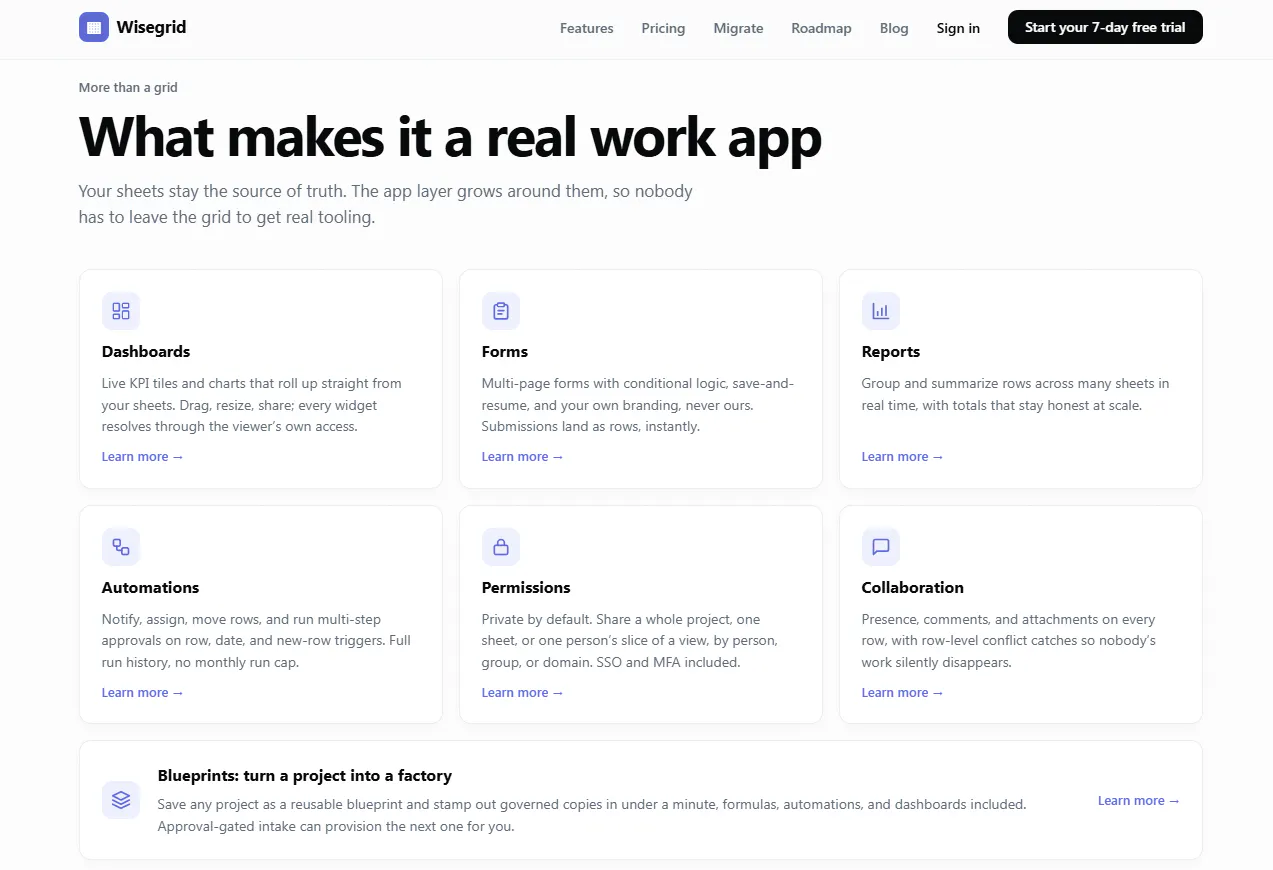1273x870 pixels.
Task: Click the Permissions card title
Action: coord(526,588)
